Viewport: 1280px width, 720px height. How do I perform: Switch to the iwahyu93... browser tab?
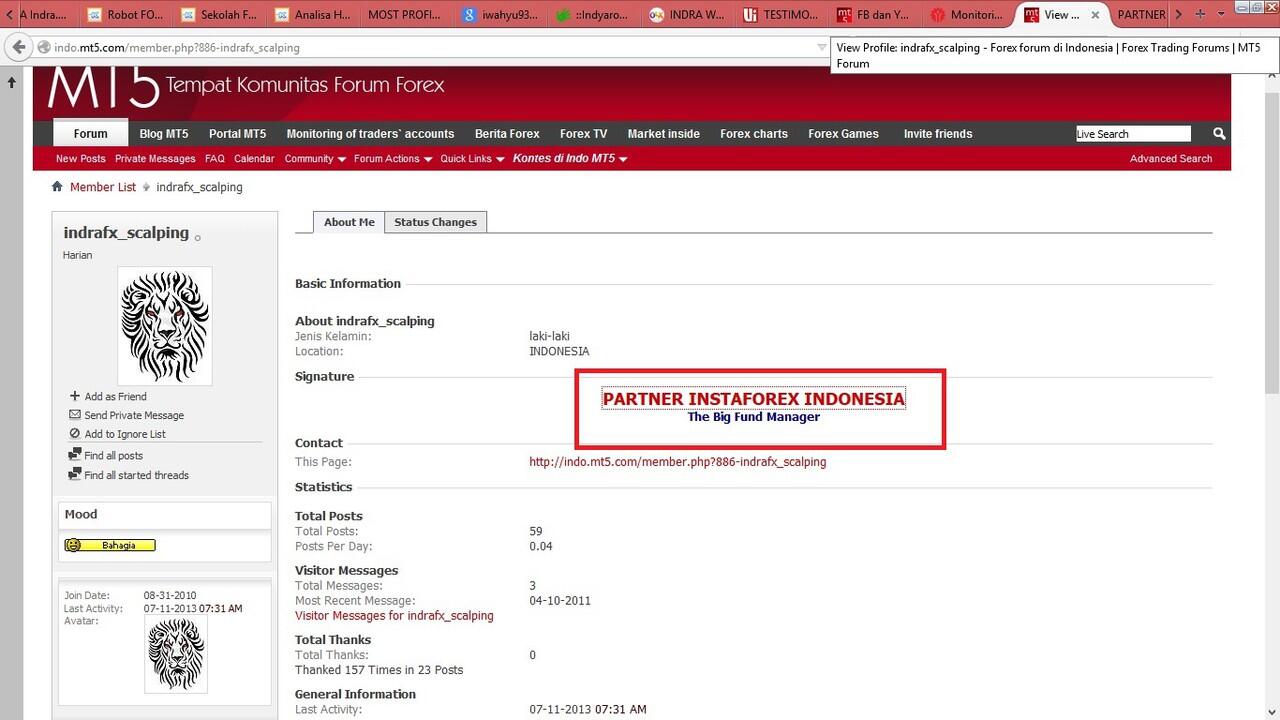coord(500,15)
